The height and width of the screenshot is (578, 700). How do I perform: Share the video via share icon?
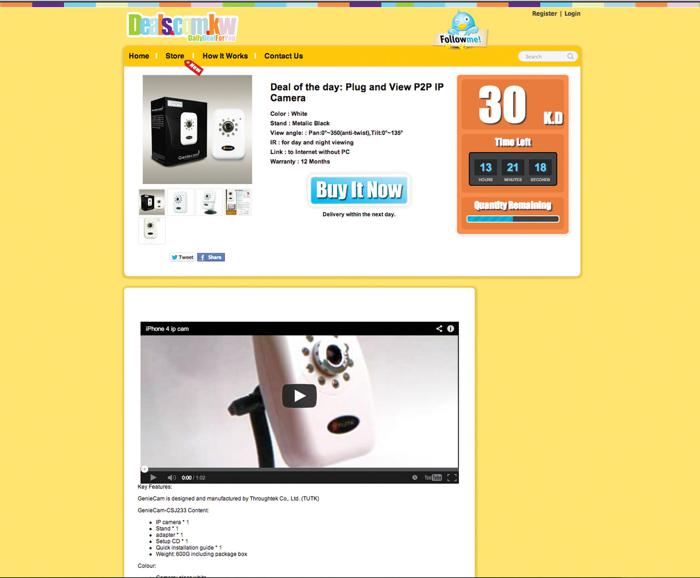[439, 329]
